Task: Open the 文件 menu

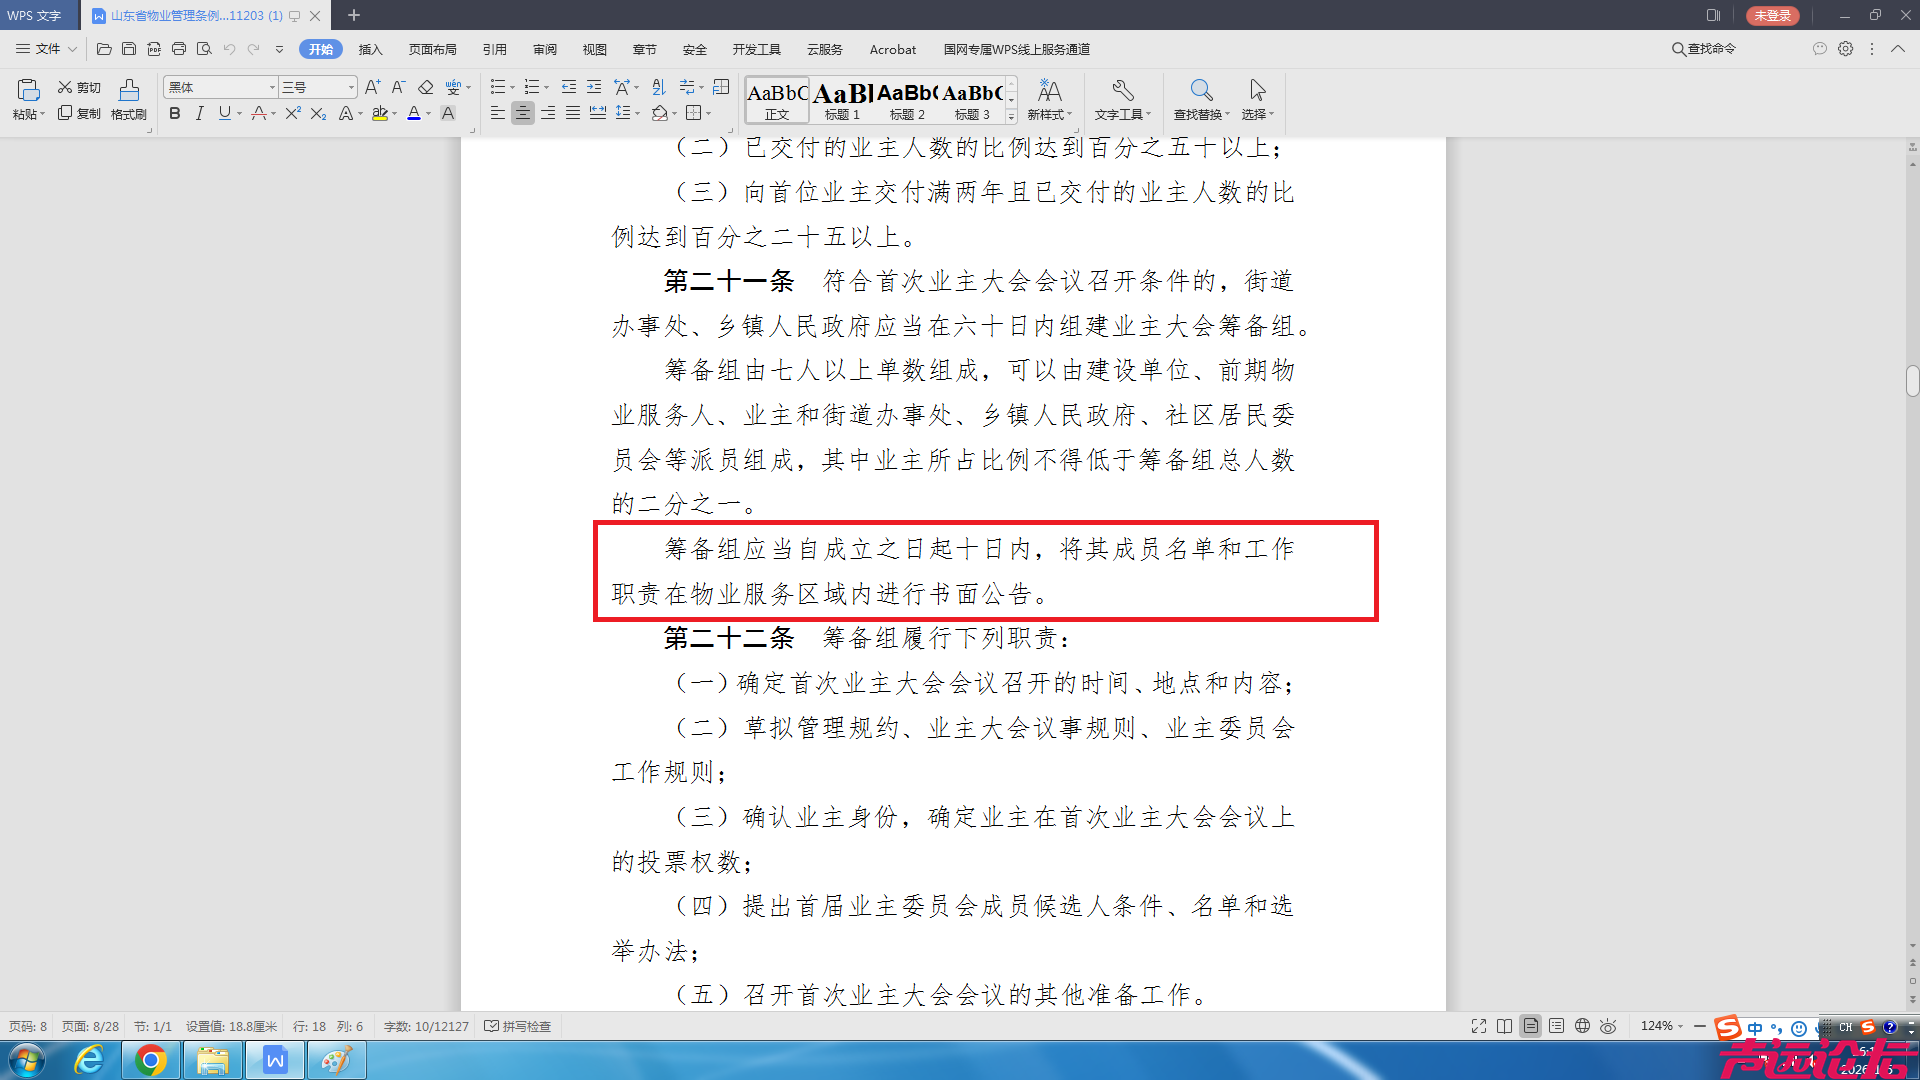Action: (x=45, y=48)
